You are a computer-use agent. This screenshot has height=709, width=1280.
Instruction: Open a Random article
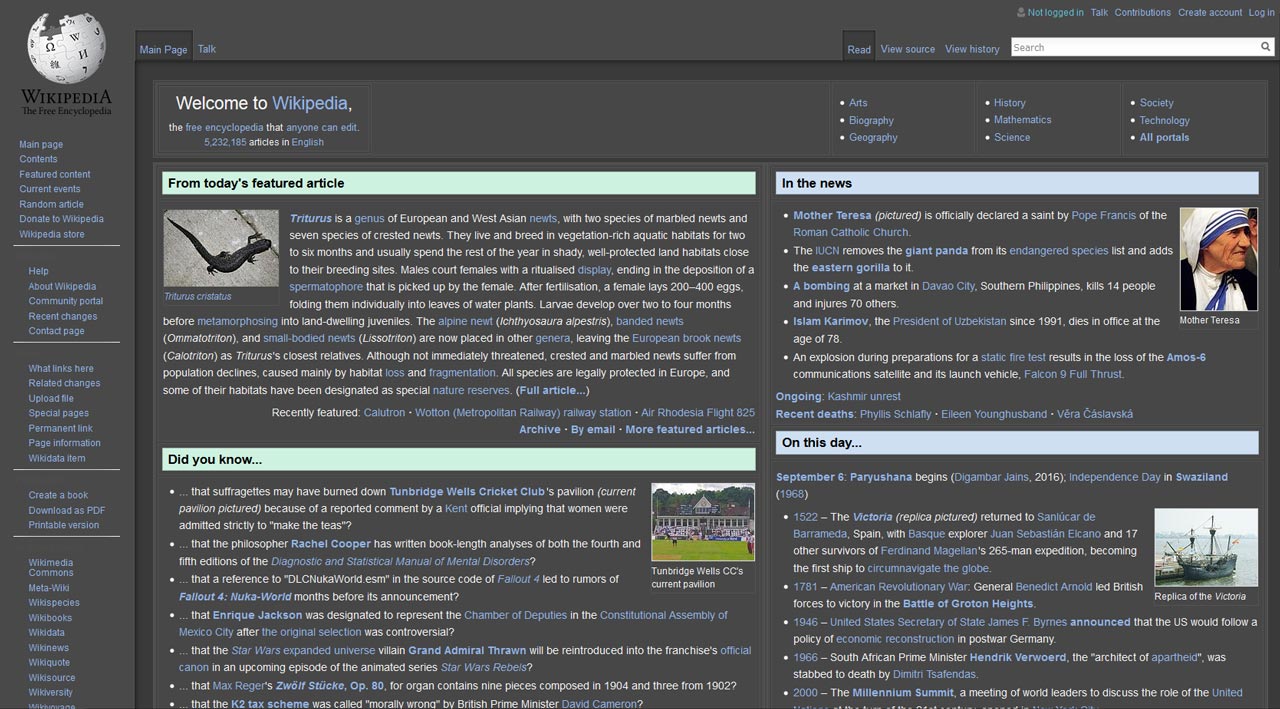[x=51, y=204]
